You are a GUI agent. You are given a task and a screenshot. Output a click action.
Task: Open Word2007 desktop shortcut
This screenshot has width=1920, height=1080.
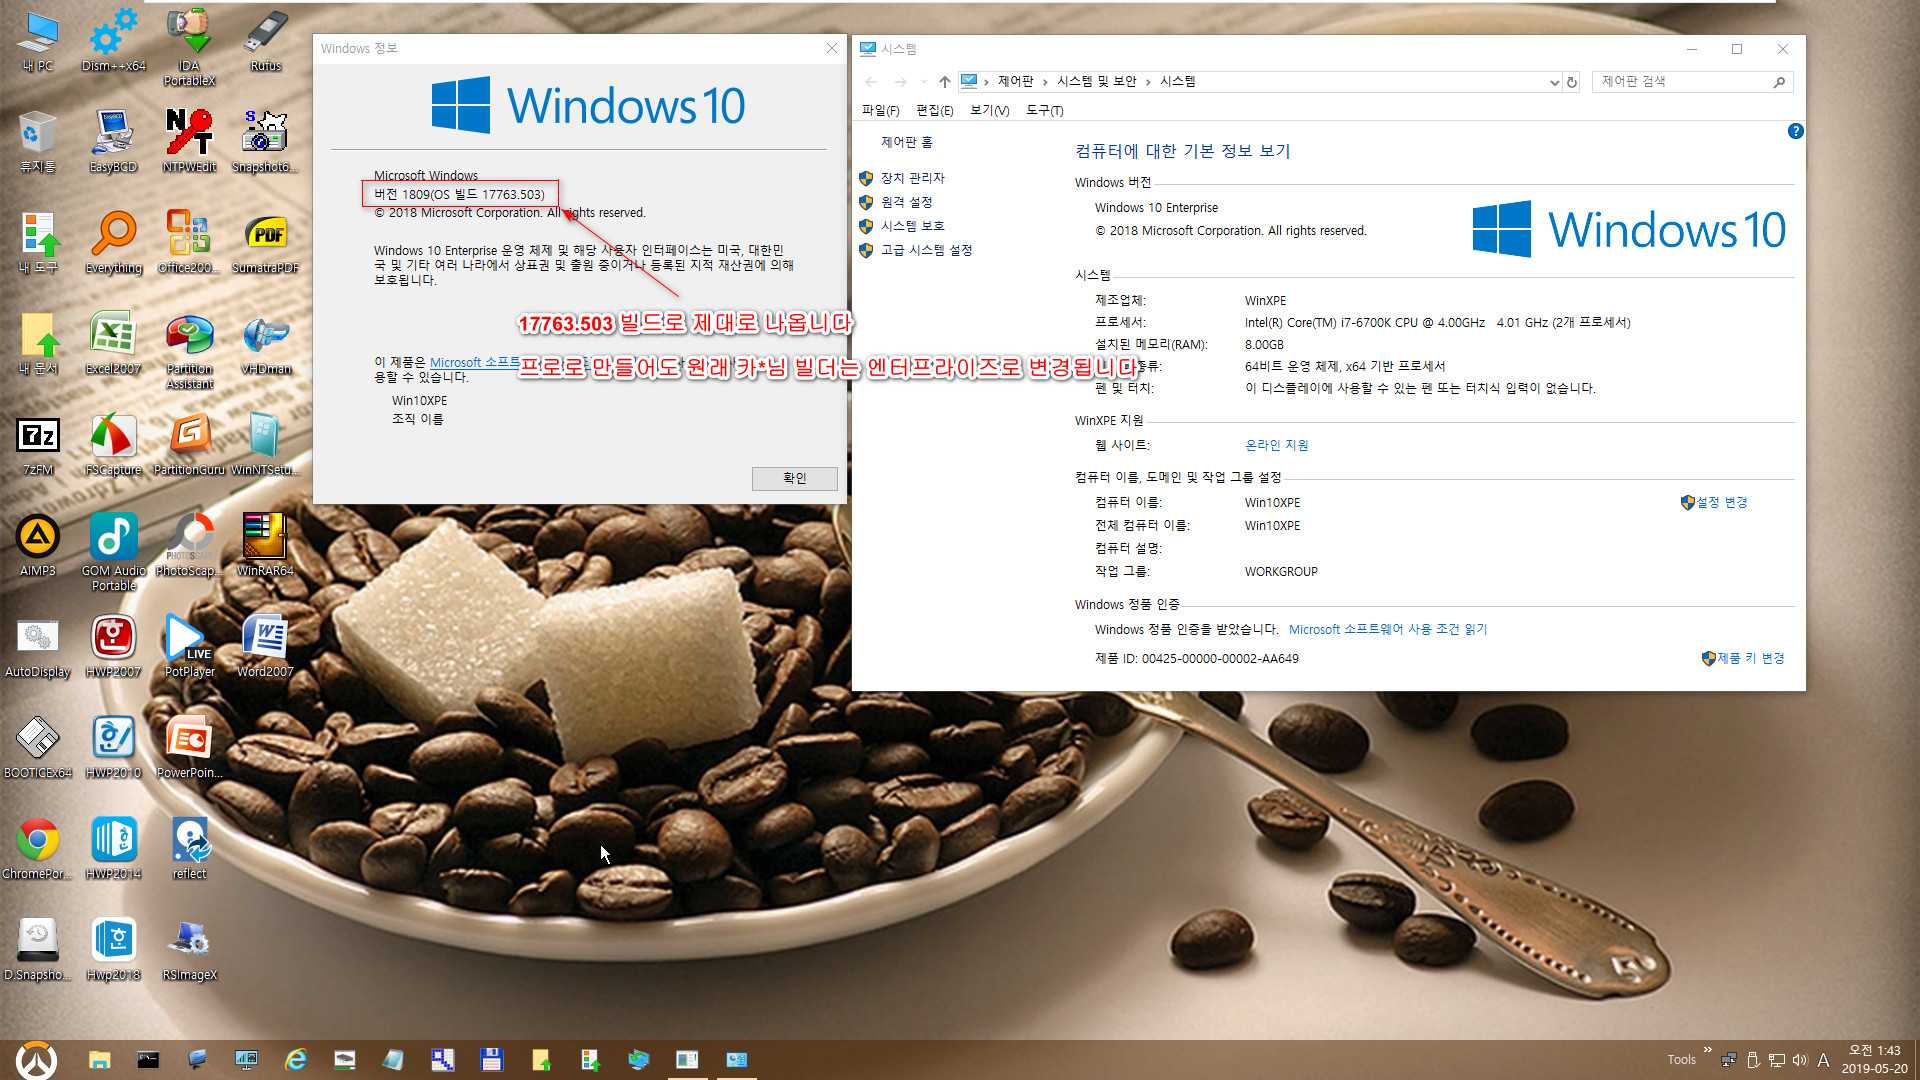[x=265, y=646]
